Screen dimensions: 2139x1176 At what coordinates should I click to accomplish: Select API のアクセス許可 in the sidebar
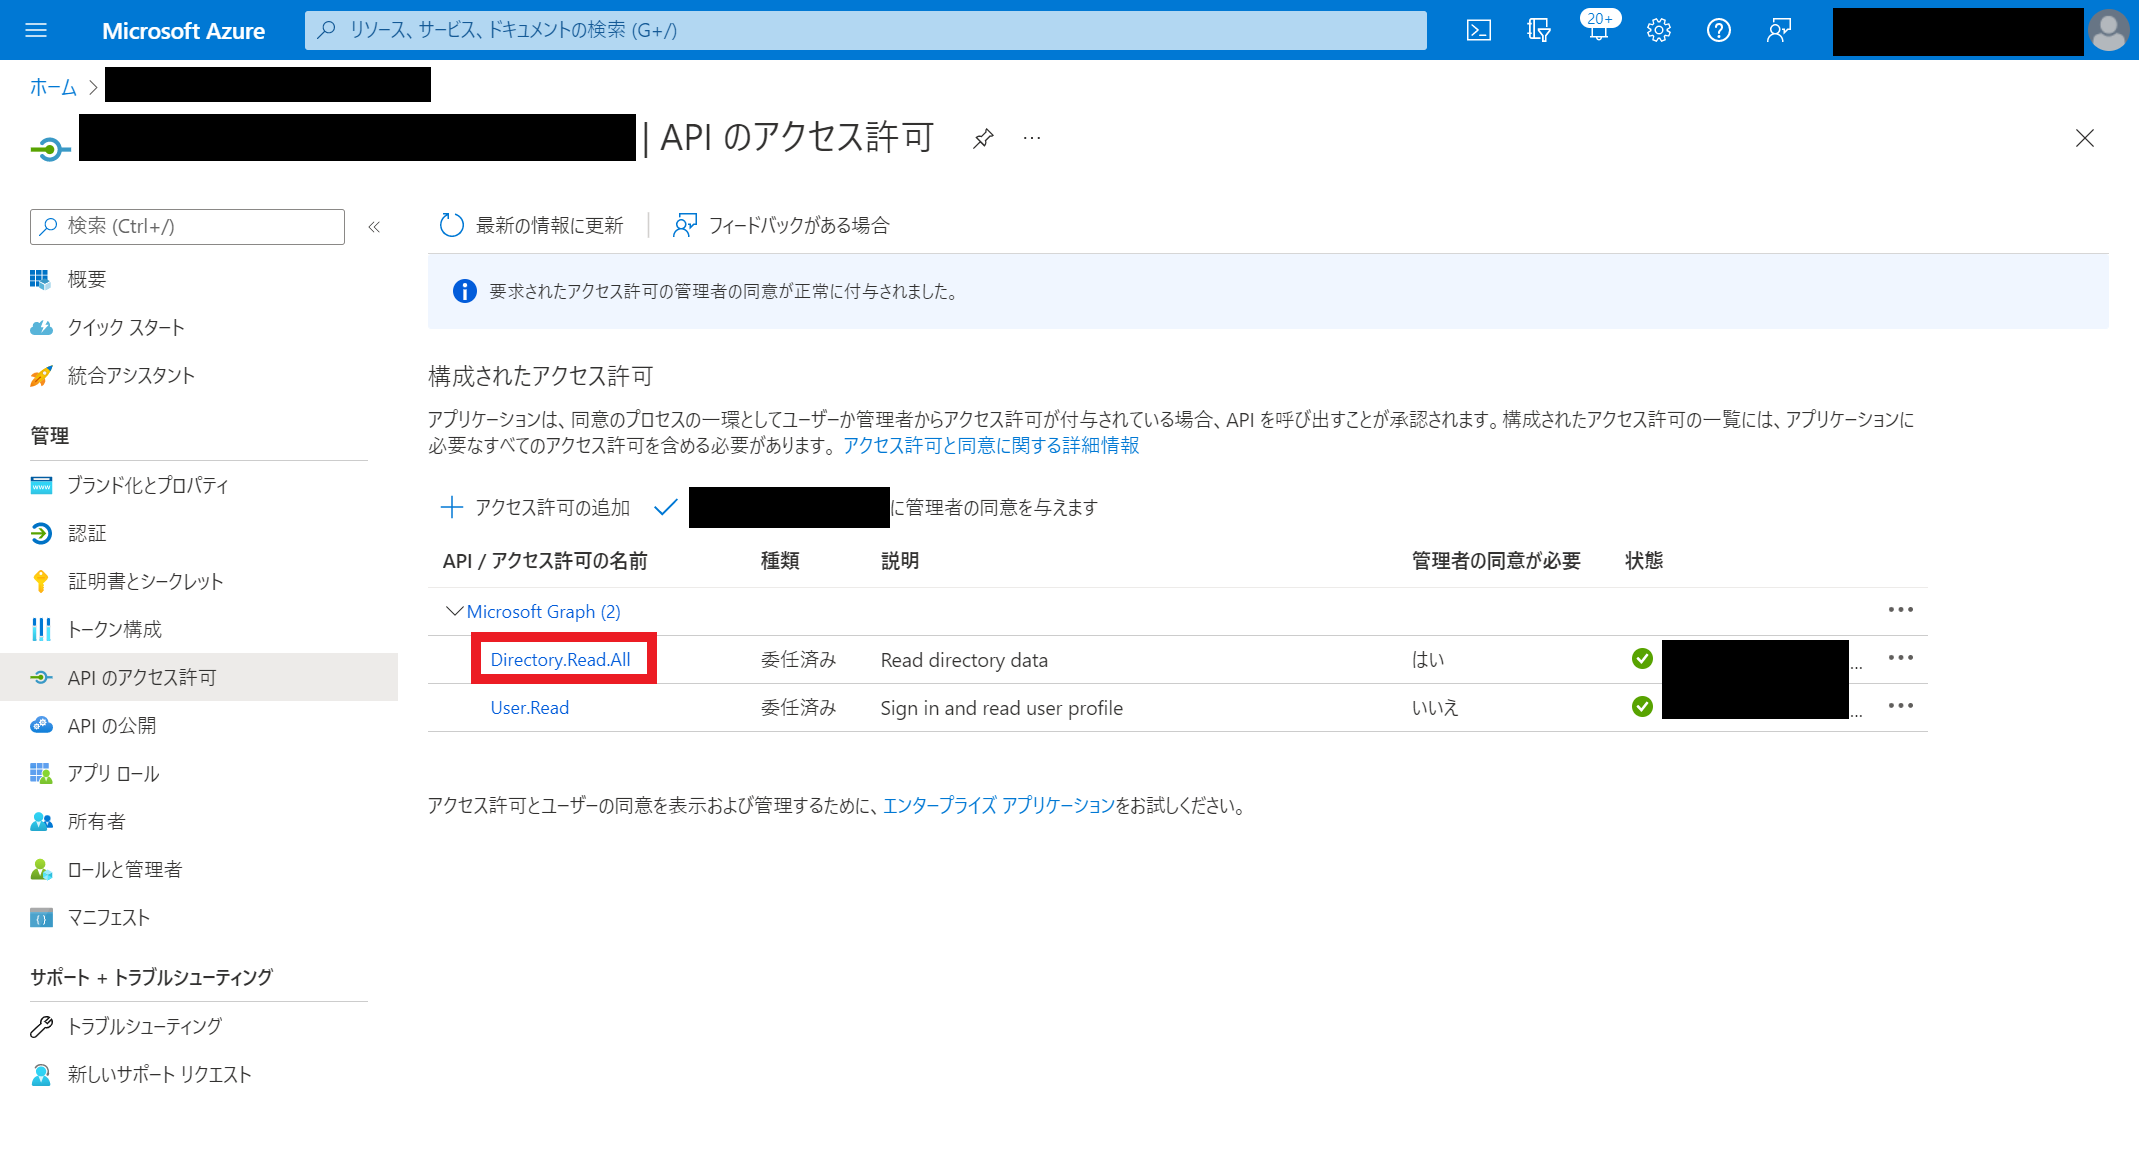[x=199, y=677]
